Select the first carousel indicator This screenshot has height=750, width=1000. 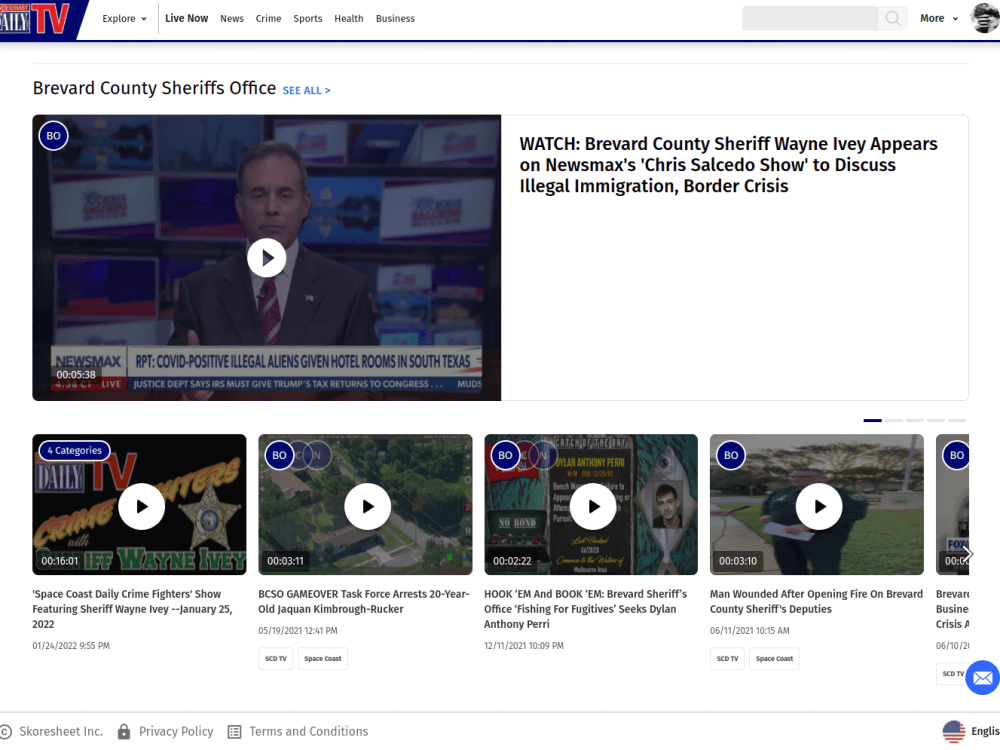point(872,420)
